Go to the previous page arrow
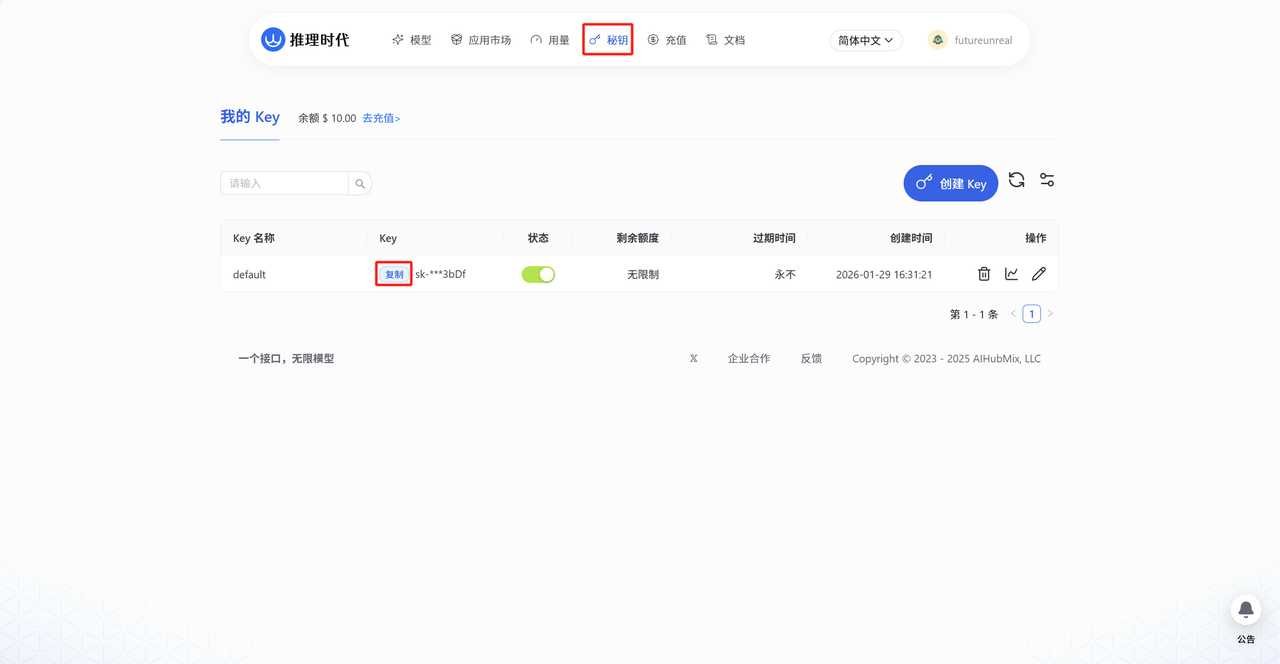The image size is (1280, 664). click(x=1013, y=314)
